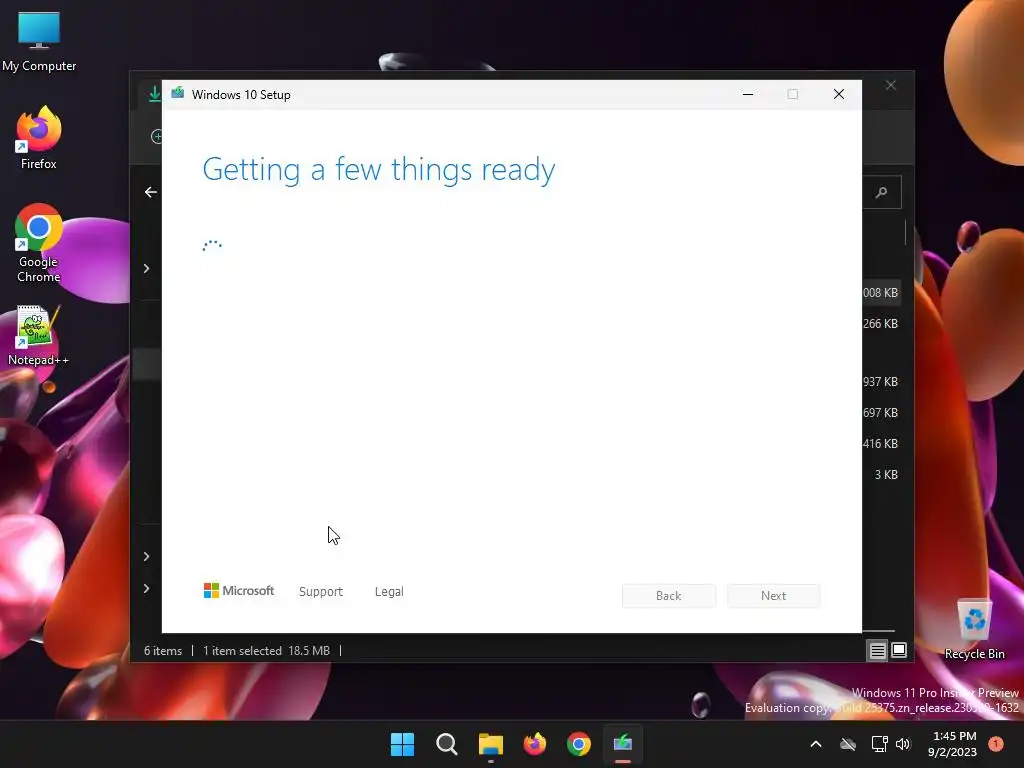Go back using File Explorer's back arrow

[x=151, y=192]
